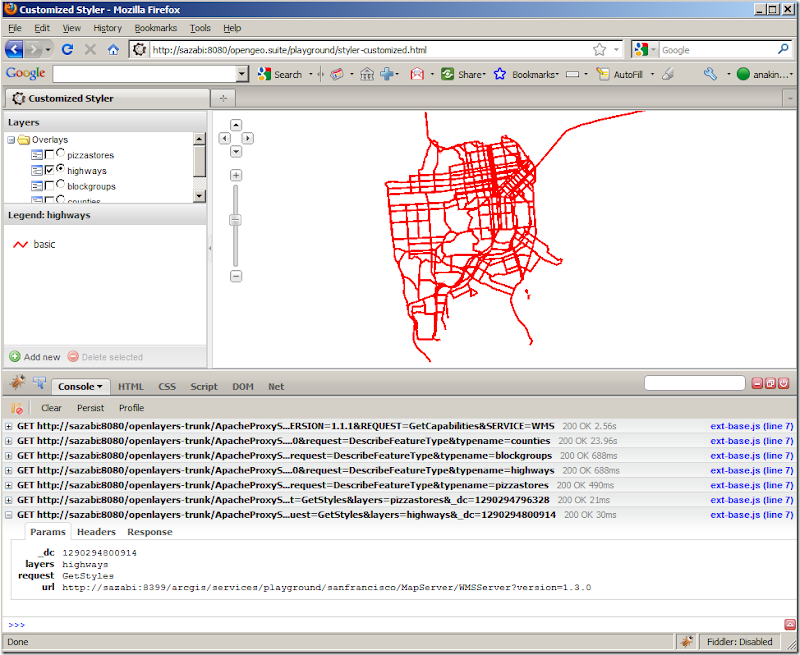Click Google toolbar Search button

tap(280, 74)
